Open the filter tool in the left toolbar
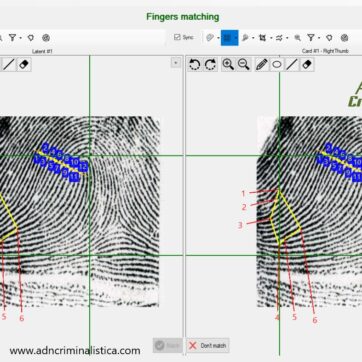Screen dimensions: 362x362 pos(12,38)
